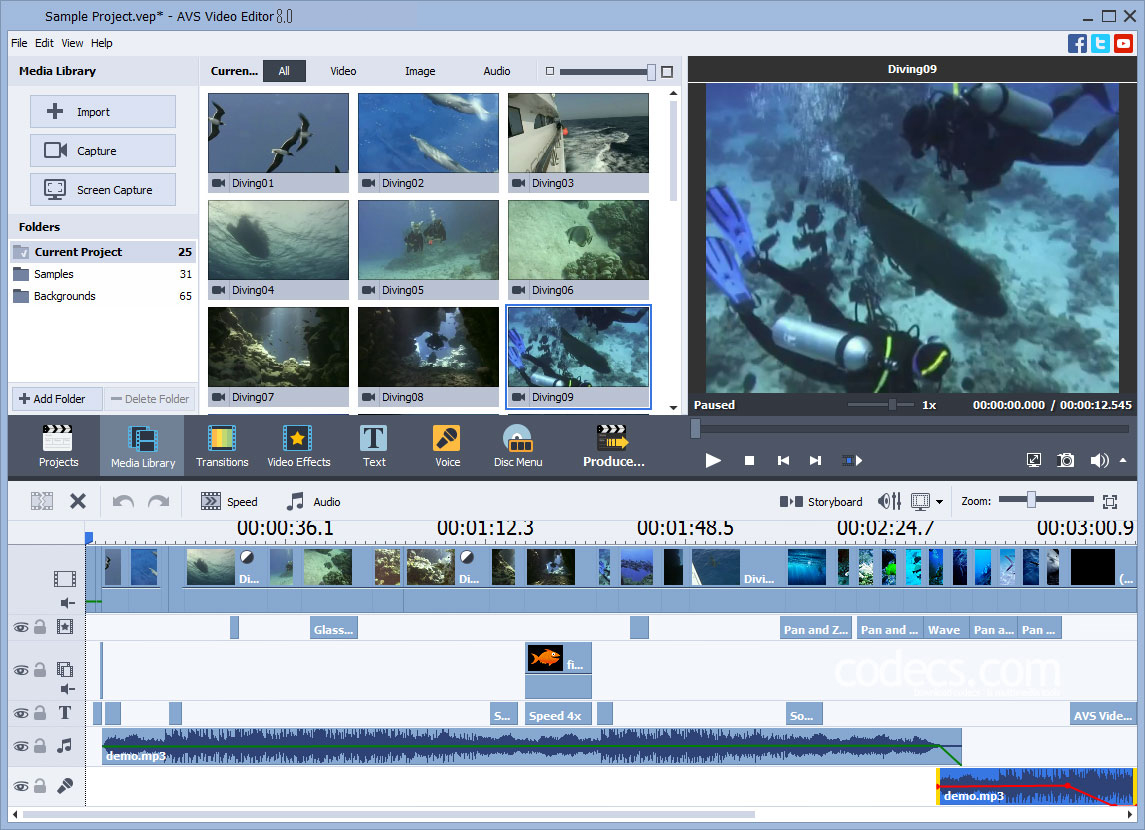Open the Video Effects panel

(x=299, y=445)
